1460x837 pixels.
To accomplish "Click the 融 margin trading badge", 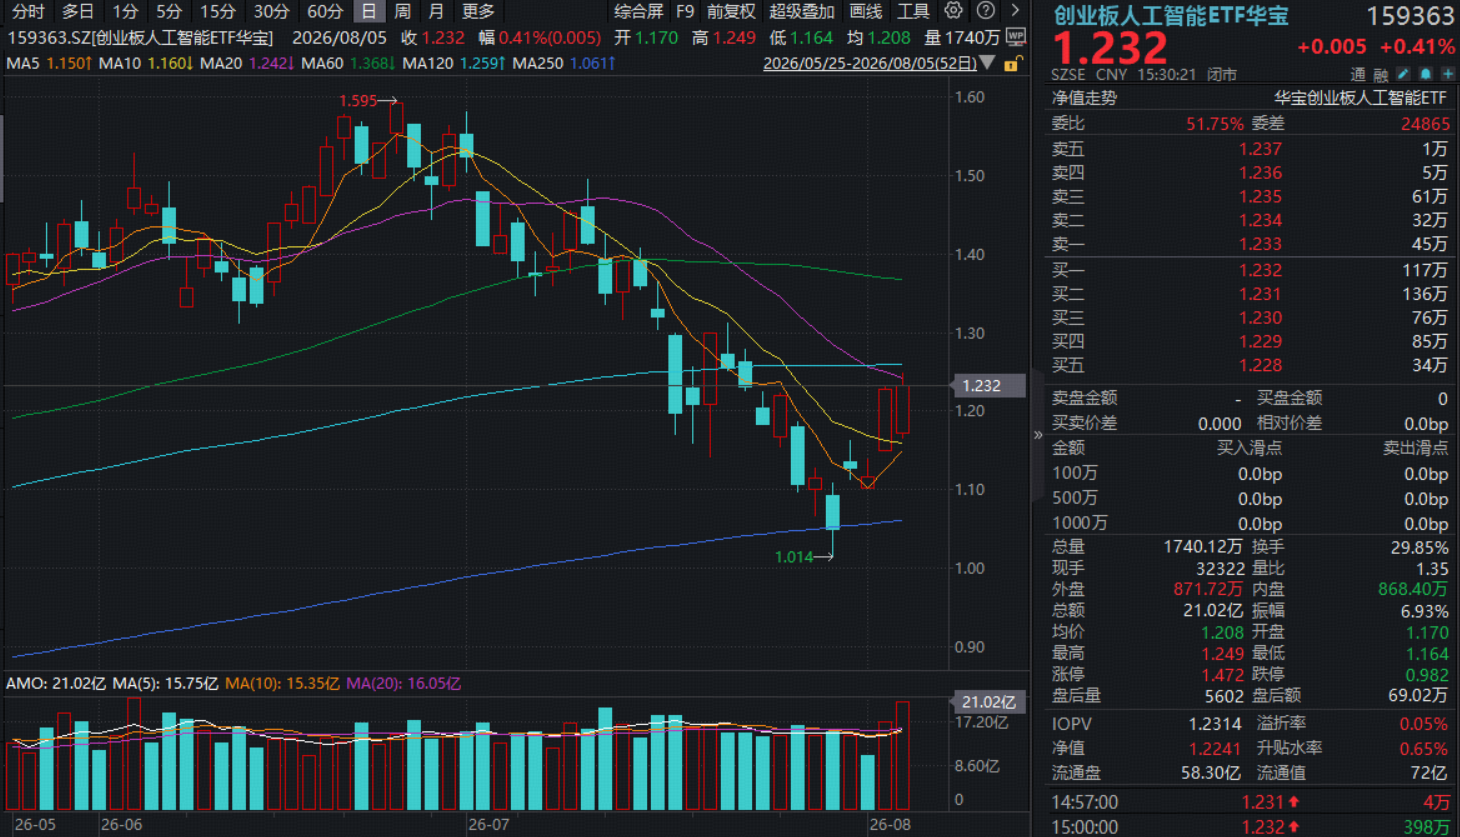I will coord(1381,74).
